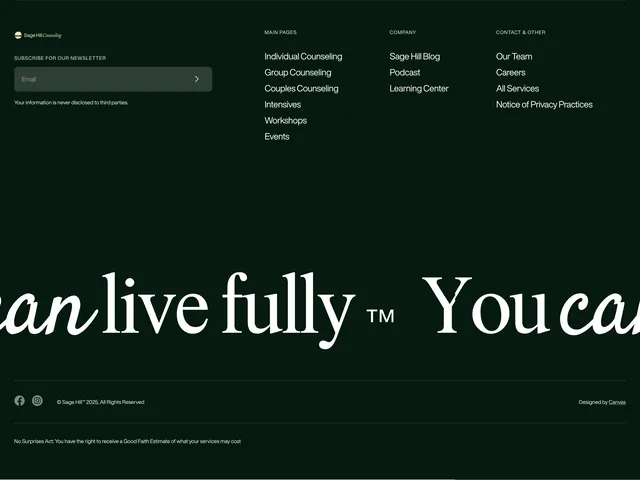Navigate to Workshops link
Screen dimensions: 640x480
pos(286,121)
